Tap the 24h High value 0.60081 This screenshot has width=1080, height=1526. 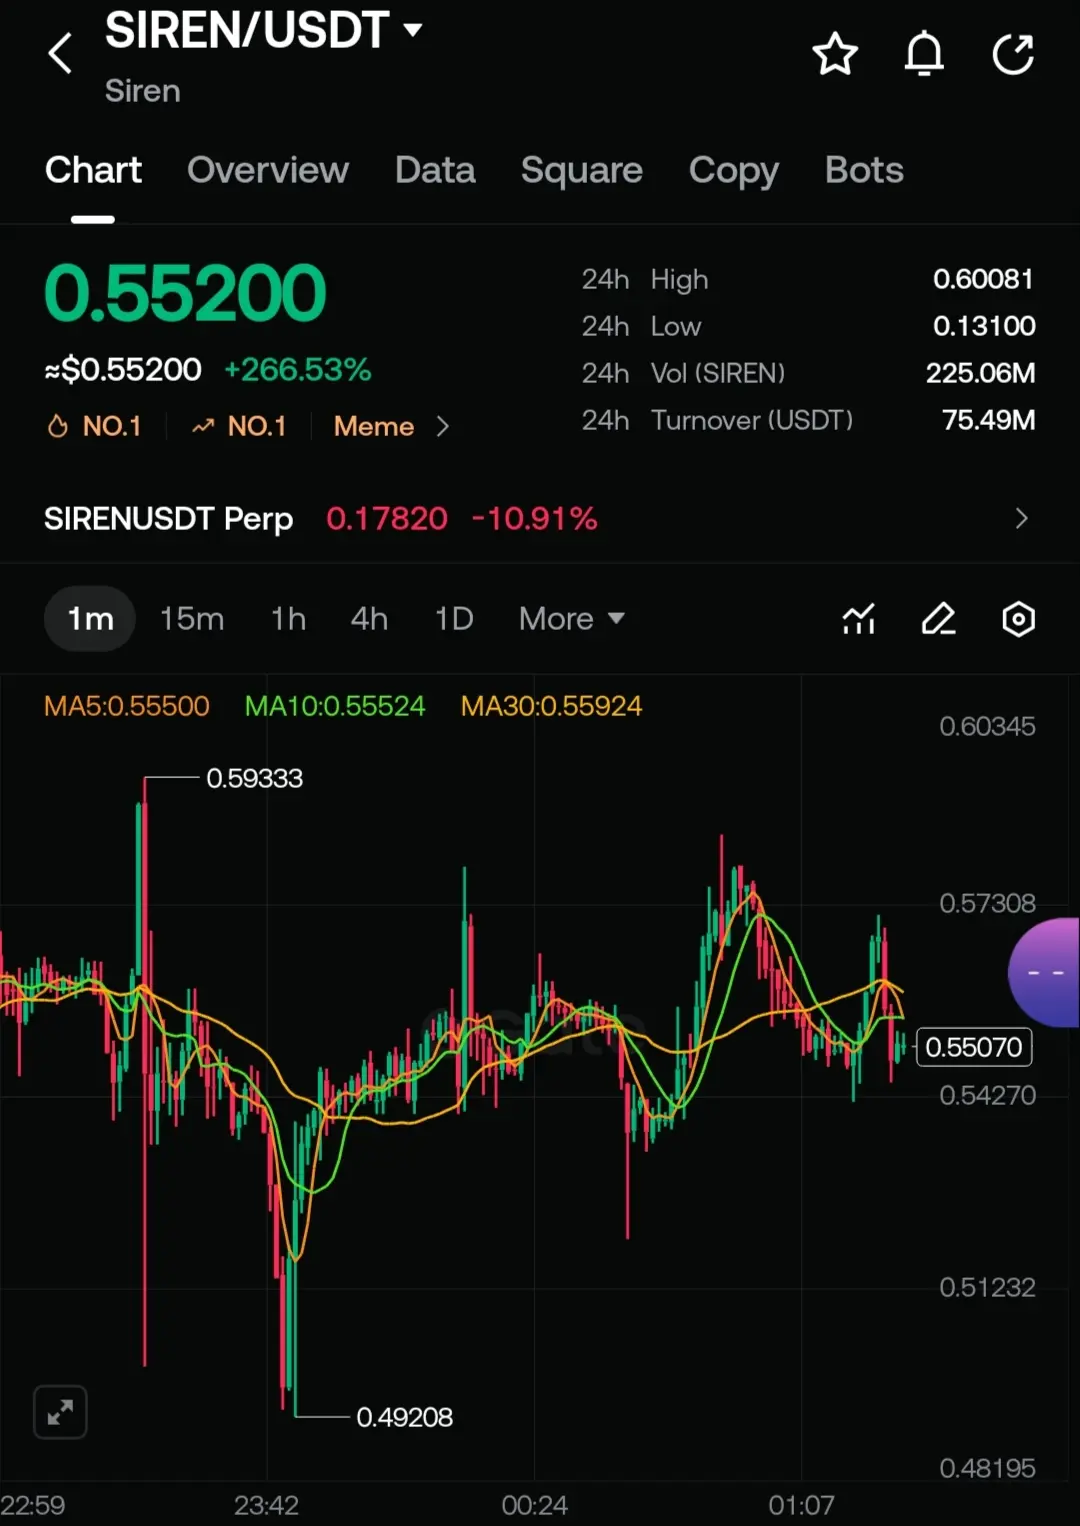[x=983, y=279]
